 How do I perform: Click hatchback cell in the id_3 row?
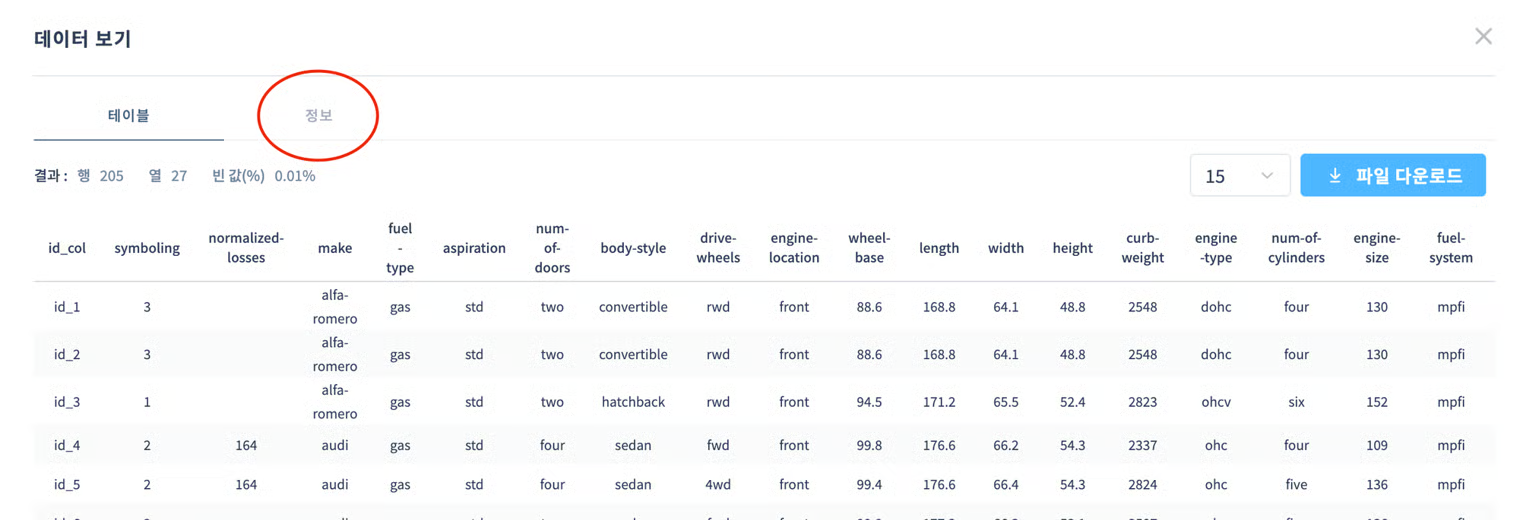(x=633, y=402)
